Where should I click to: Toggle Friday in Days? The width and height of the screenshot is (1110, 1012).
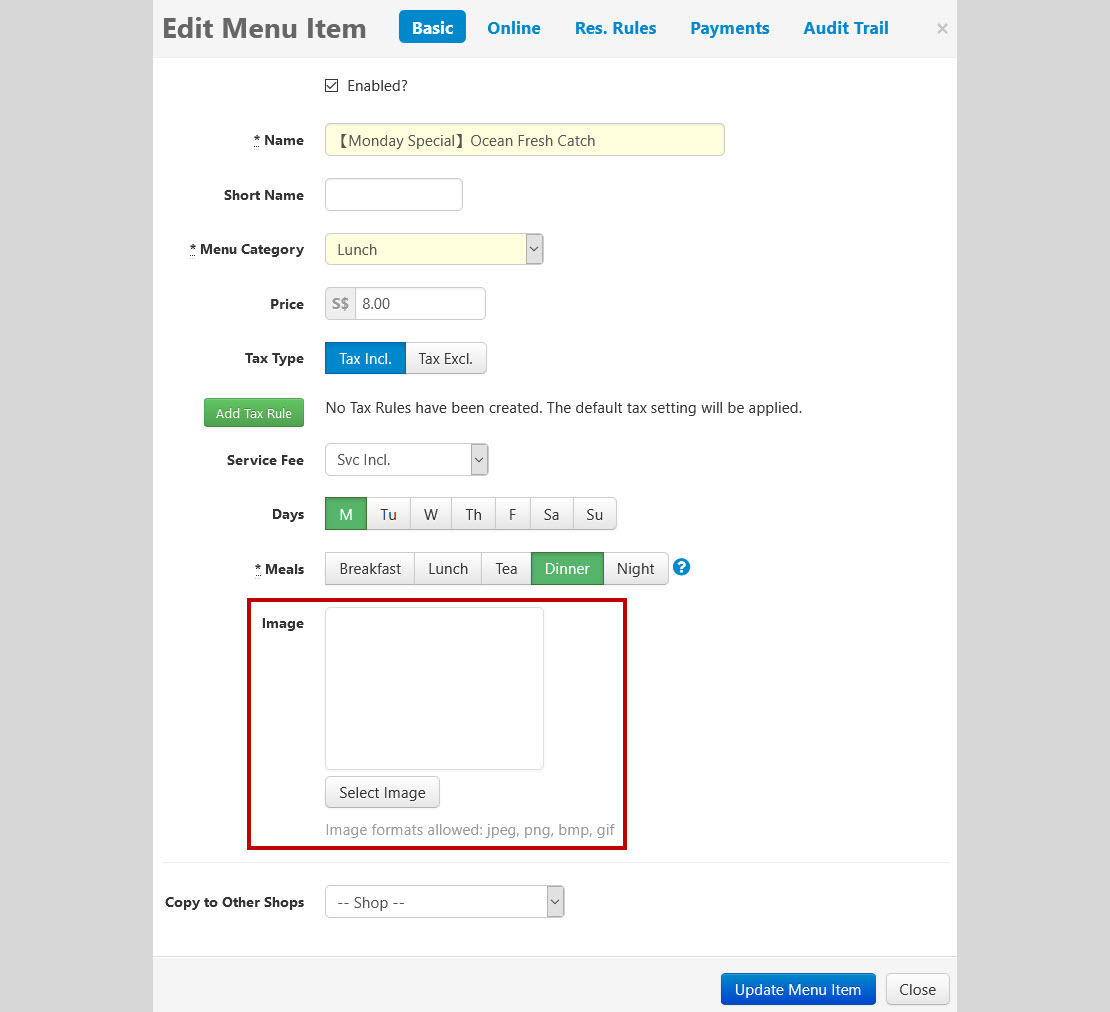click(x=513, y=514)
